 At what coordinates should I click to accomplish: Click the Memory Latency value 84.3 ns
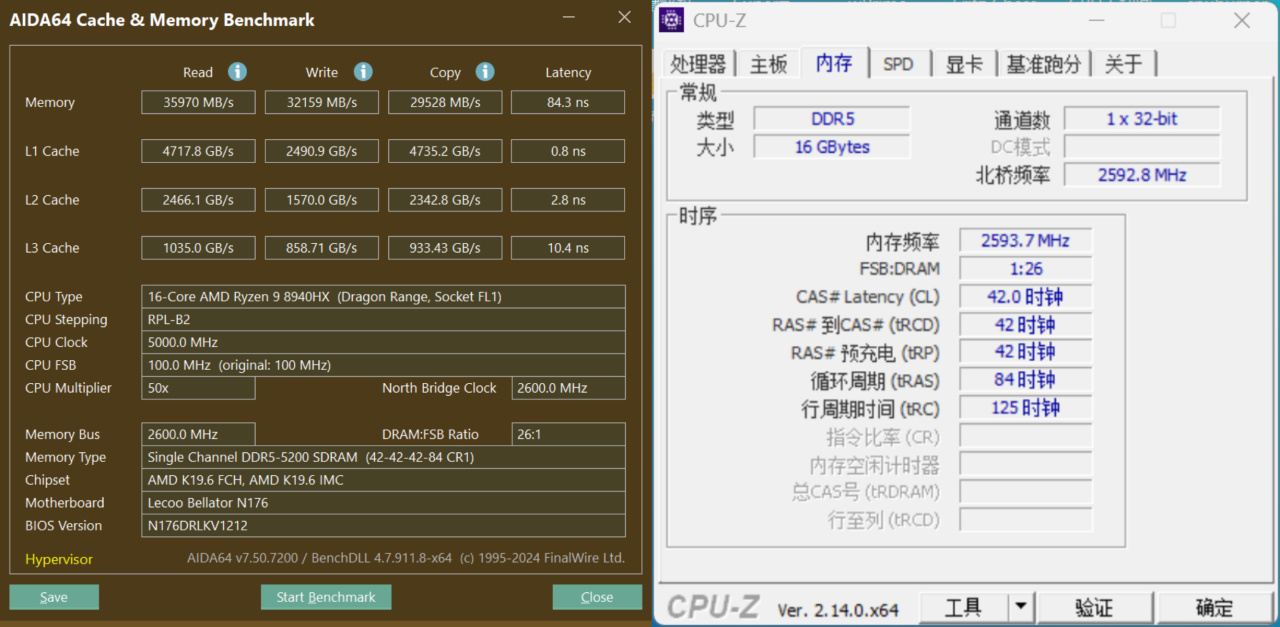tap(568, 102)
